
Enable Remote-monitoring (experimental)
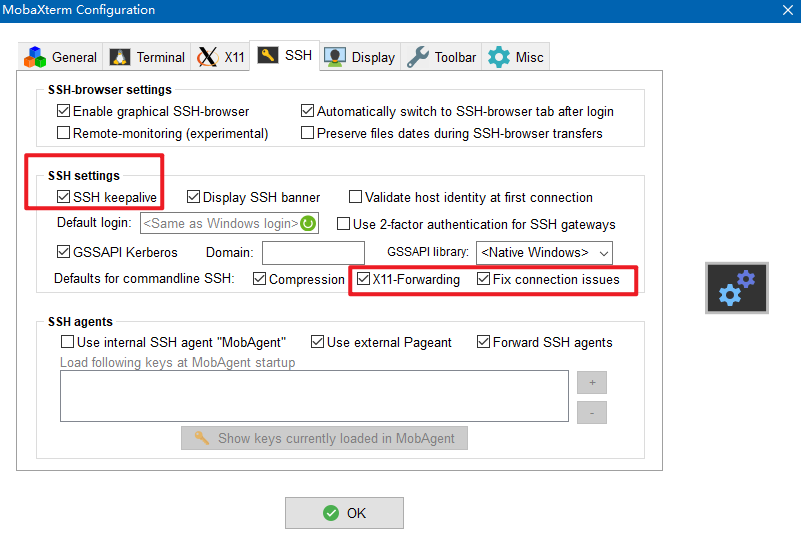coord(63,133)
